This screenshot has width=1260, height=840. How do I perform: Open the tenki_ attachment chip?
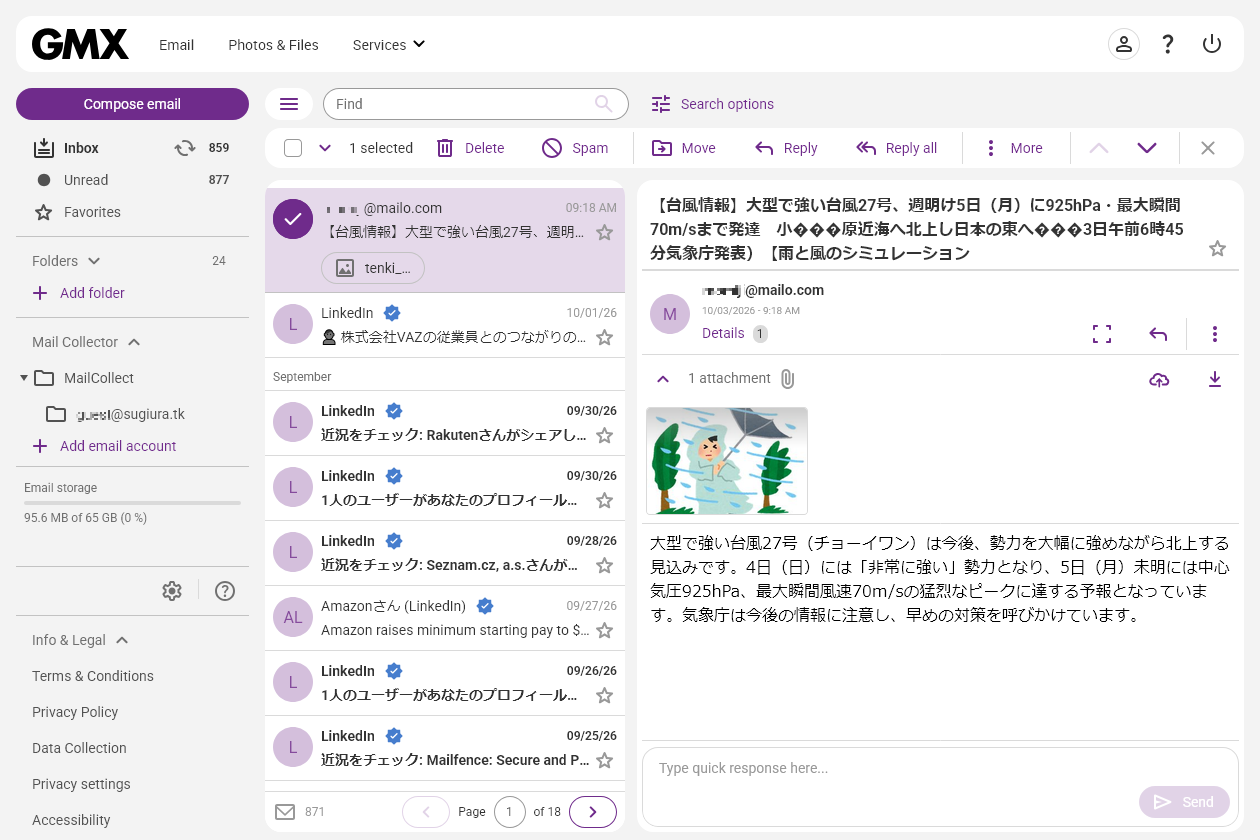[x=373, y=268]
